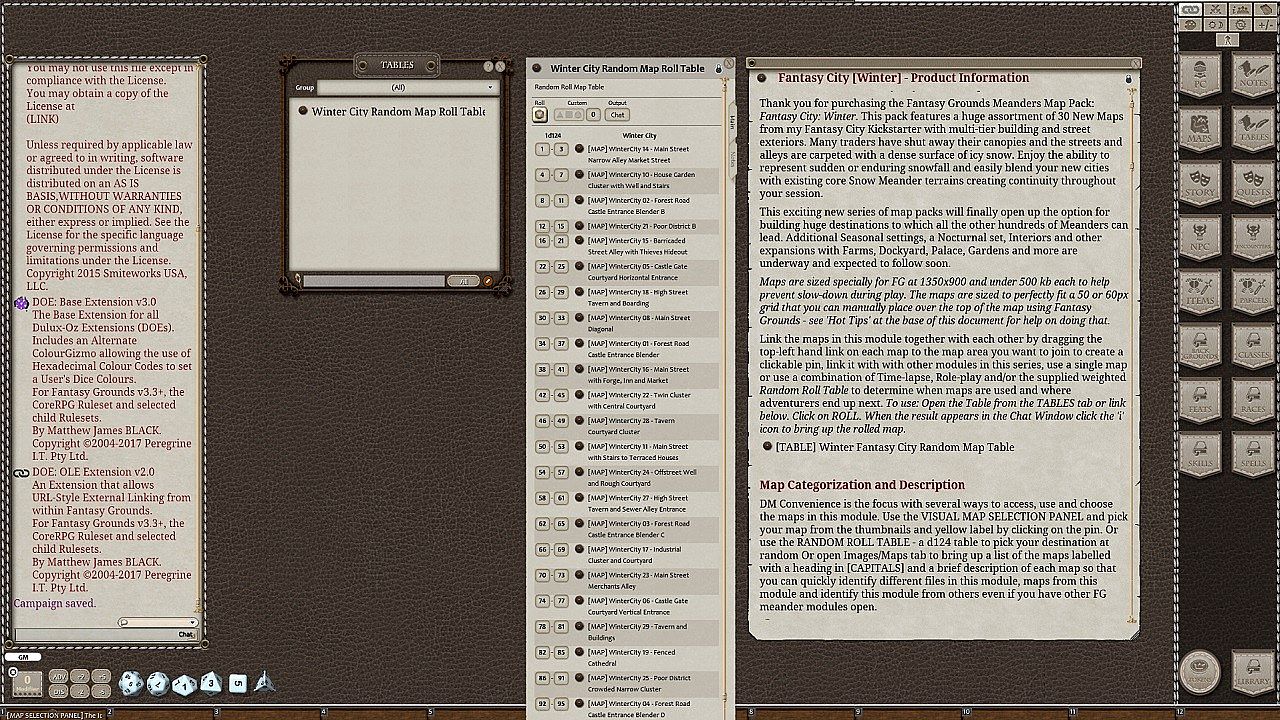Viewport: 1280px width, 720px height.
Task: Open the Story sidebar panel
Action: tap(1200, 182)
